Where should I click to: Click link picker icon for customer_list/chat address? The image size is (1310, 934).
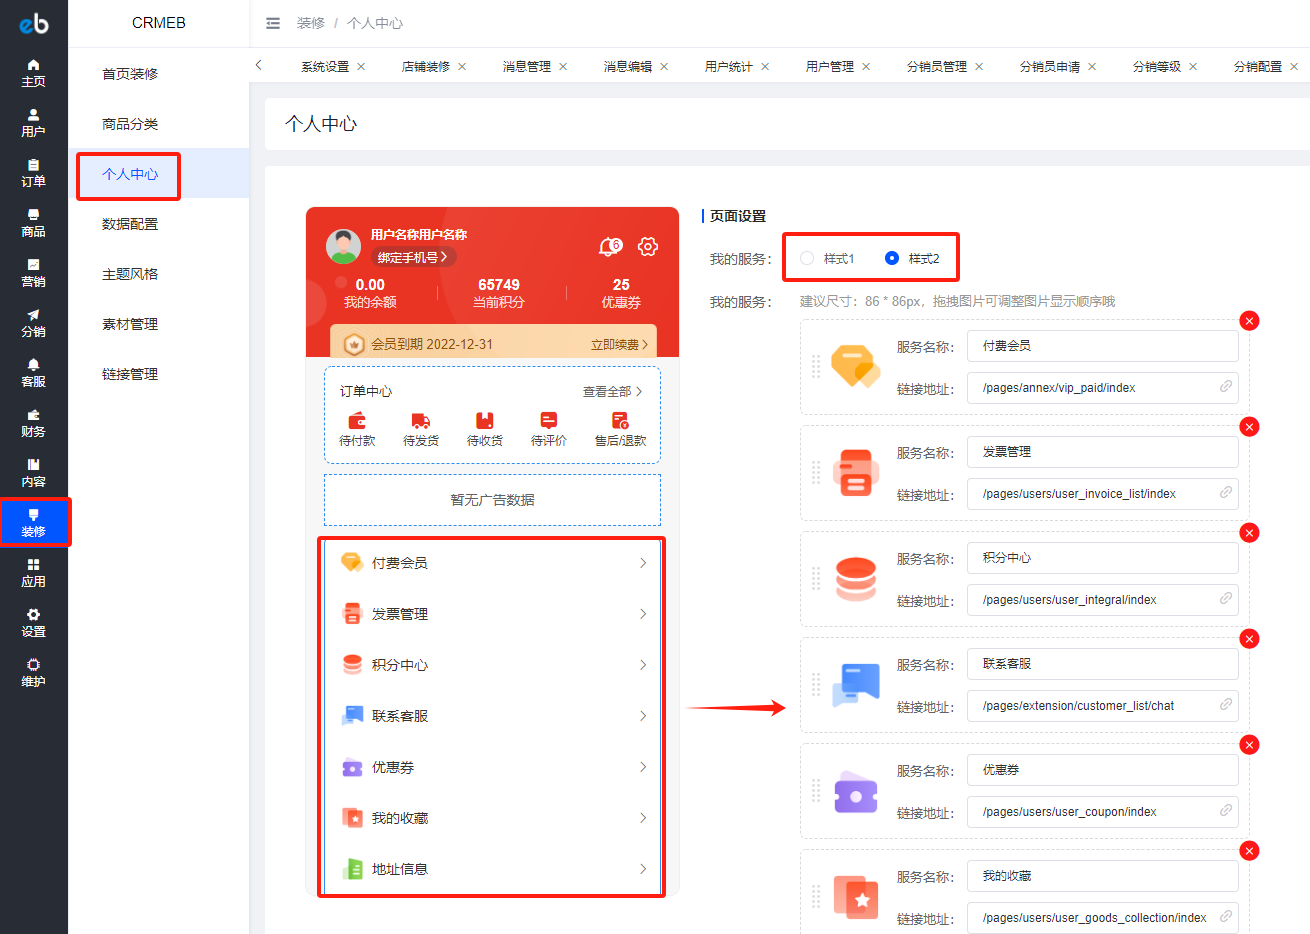[1225, 705]
